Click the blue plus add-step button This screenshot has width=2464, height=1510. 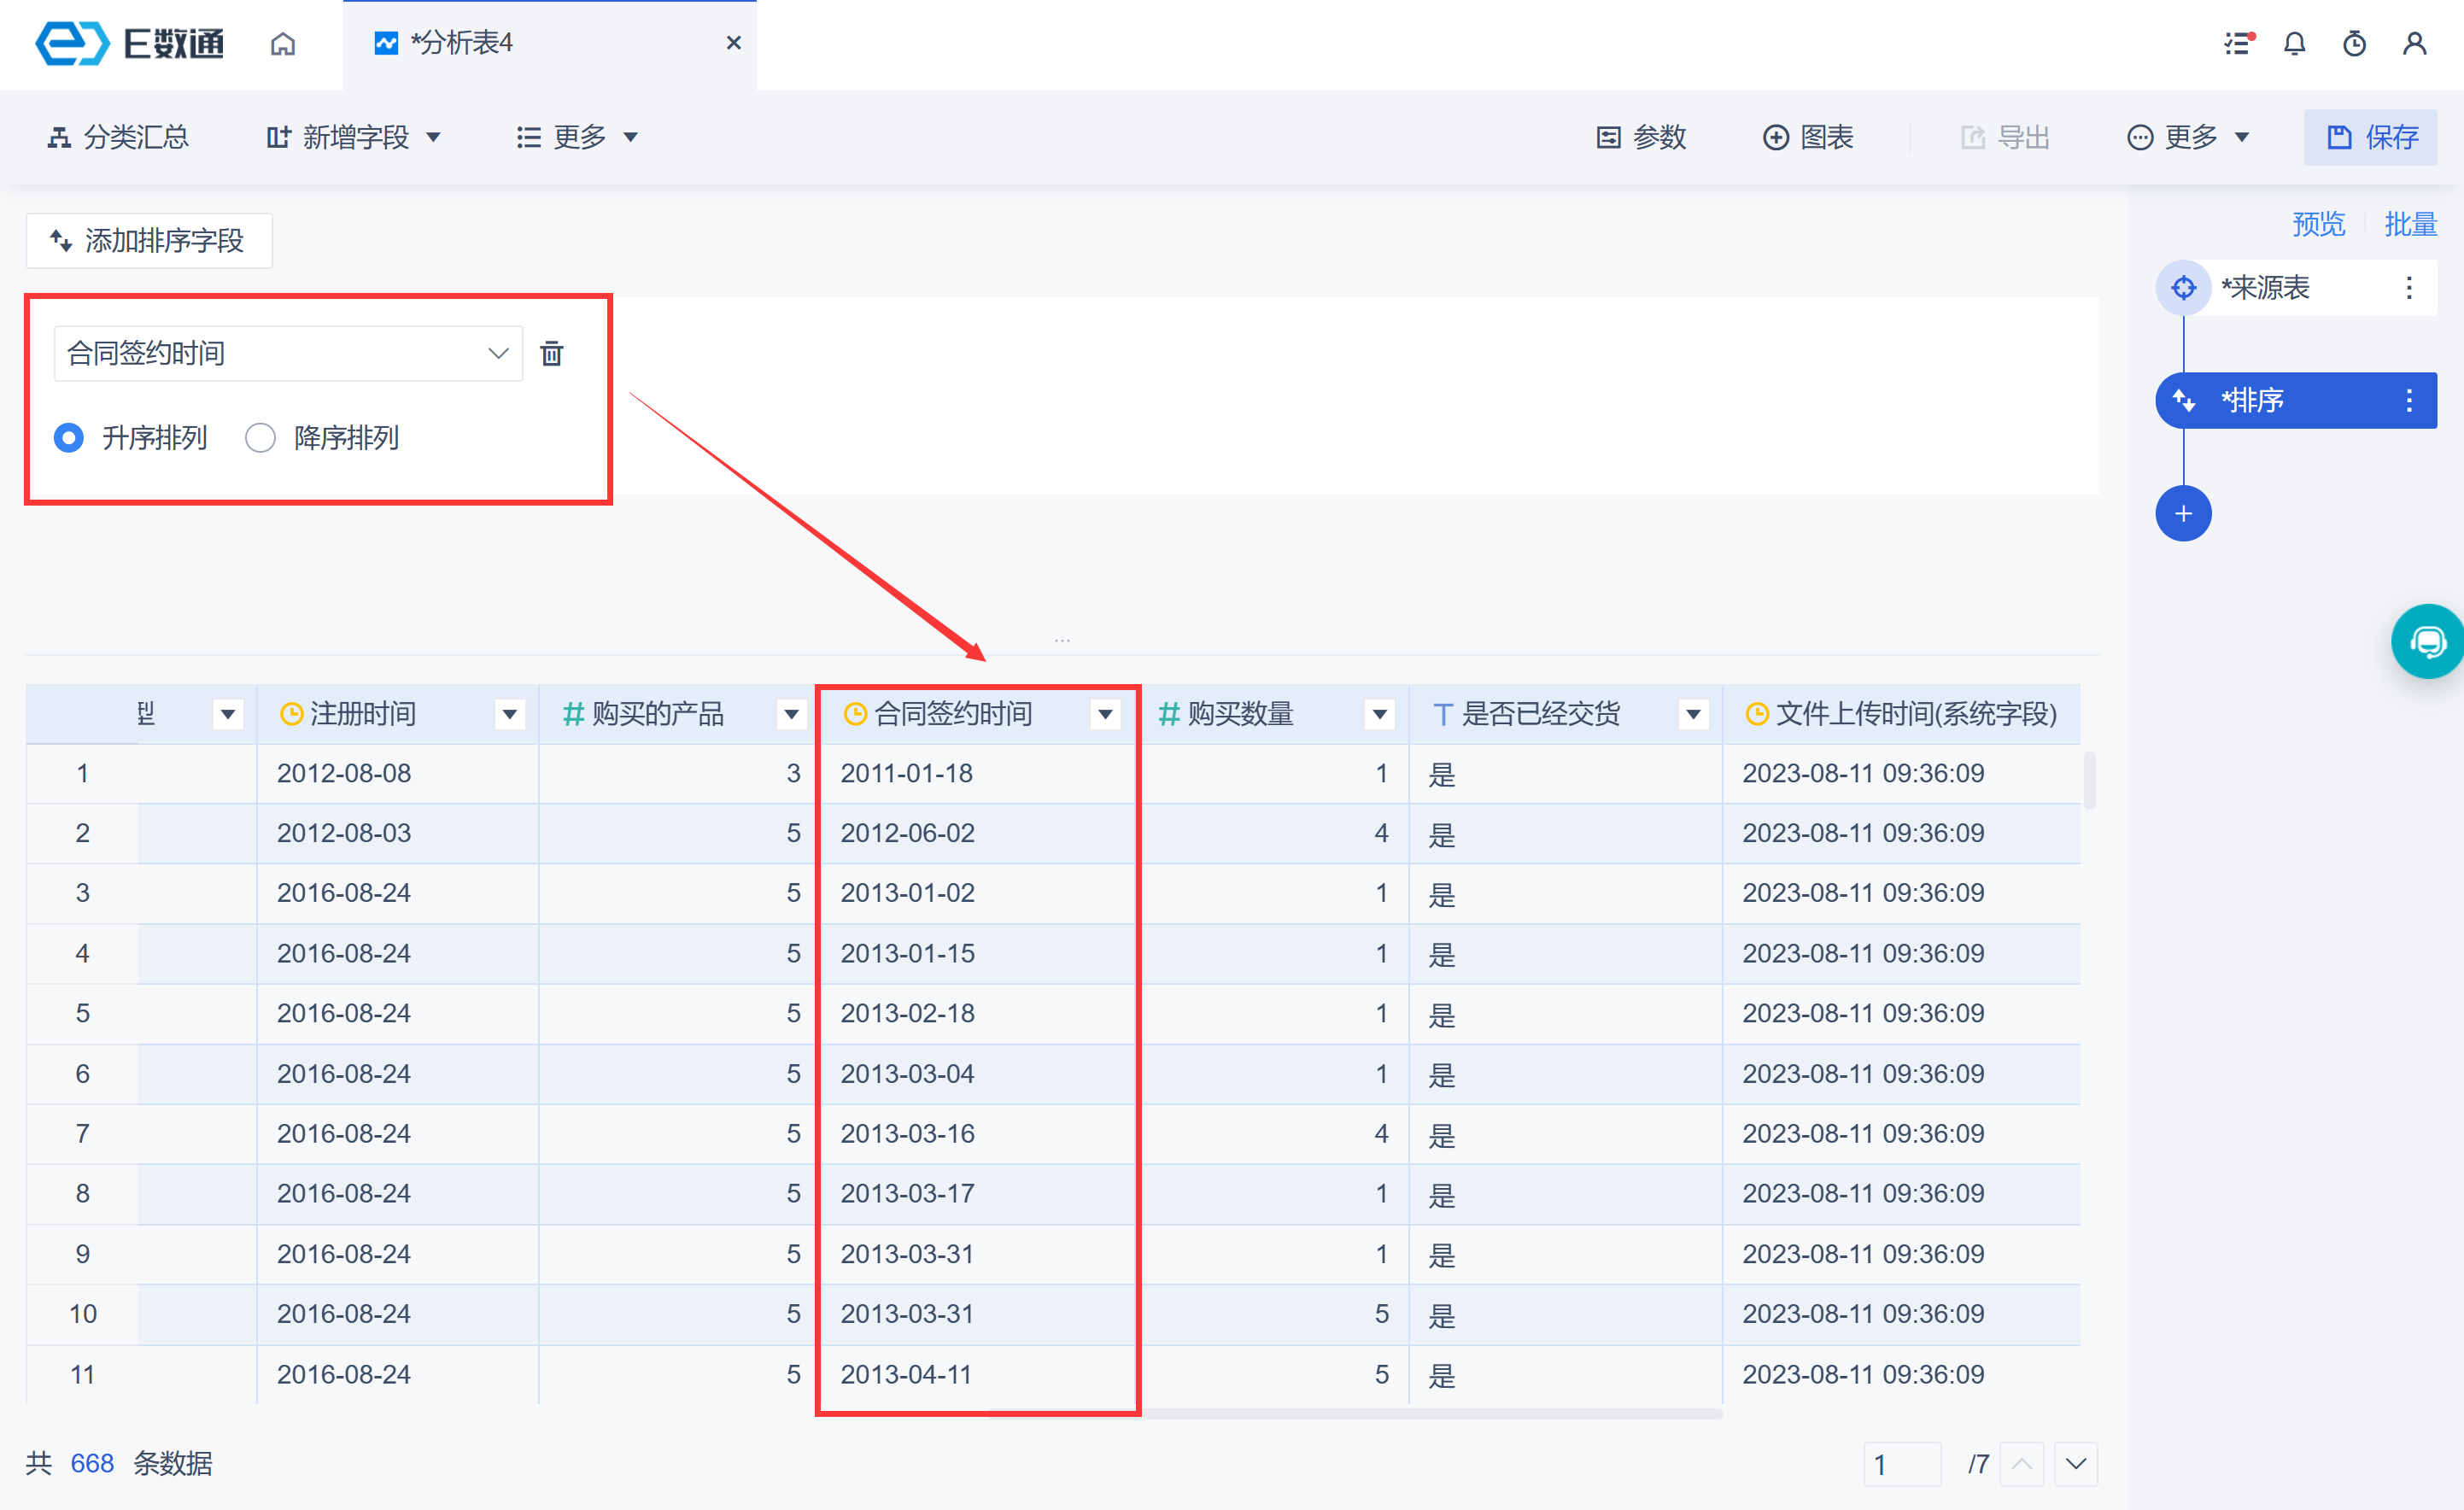coord(2182,514)
